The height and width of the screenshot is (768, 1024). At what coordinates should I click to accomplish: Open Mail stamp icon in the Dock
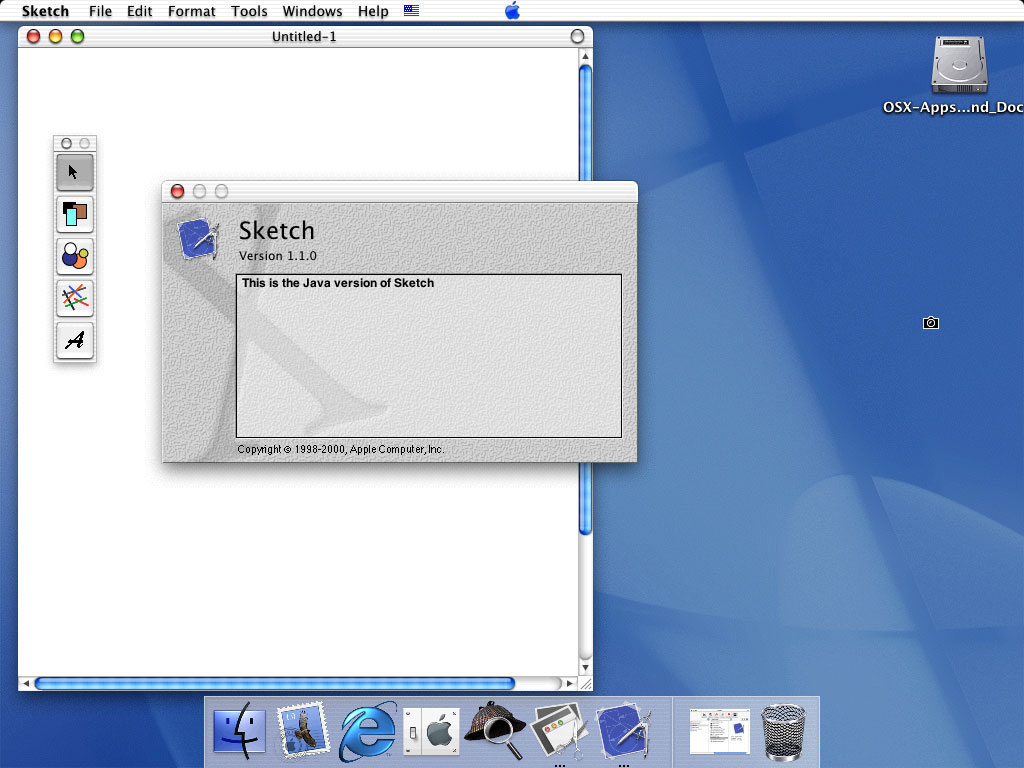[302, 730]
